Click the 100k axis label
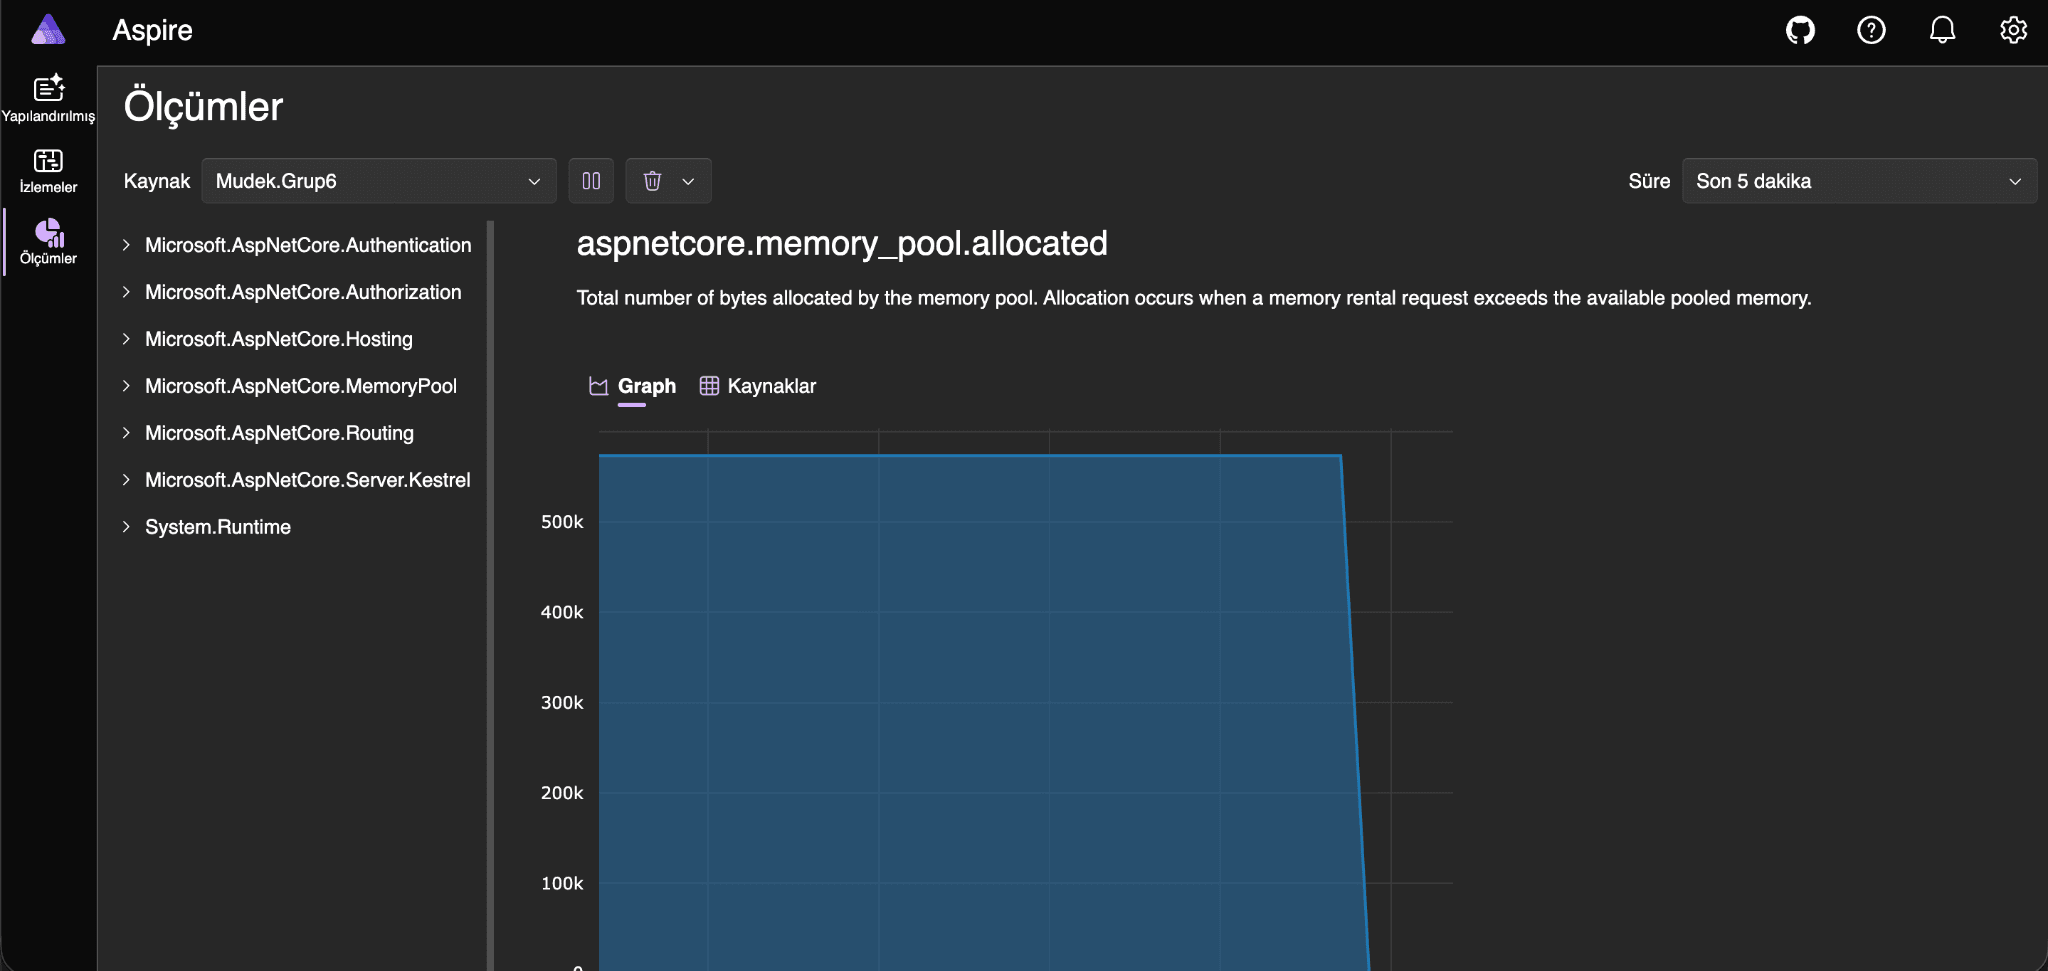This screenshot has width=2048, height=971. (x=562, y=883)
